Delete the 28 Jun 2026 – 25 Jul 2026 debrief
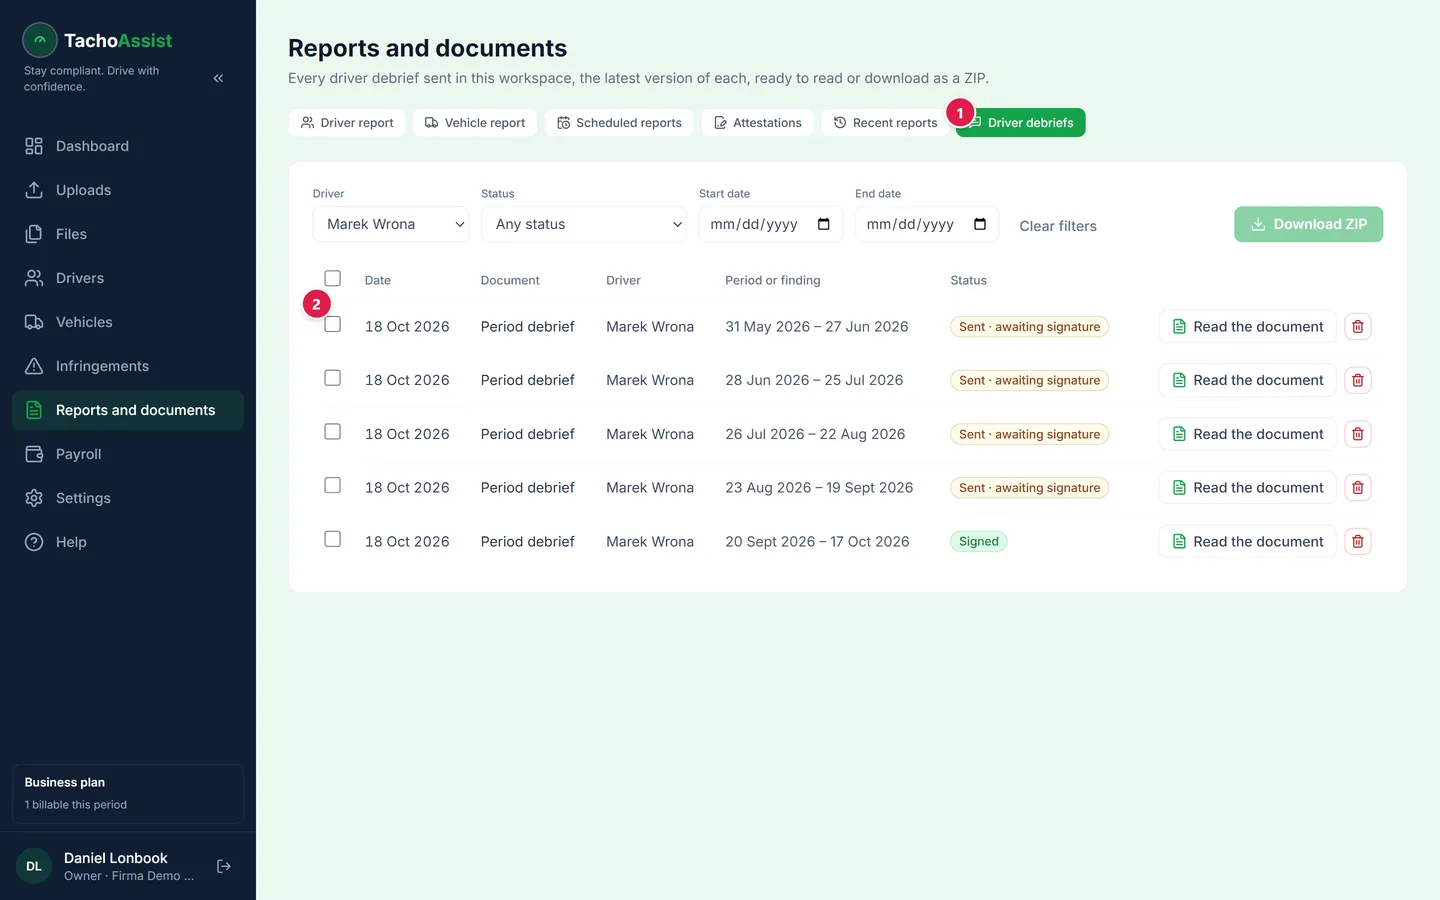The width and height of the screenshot is (1440, 900). coord(1357,380)
